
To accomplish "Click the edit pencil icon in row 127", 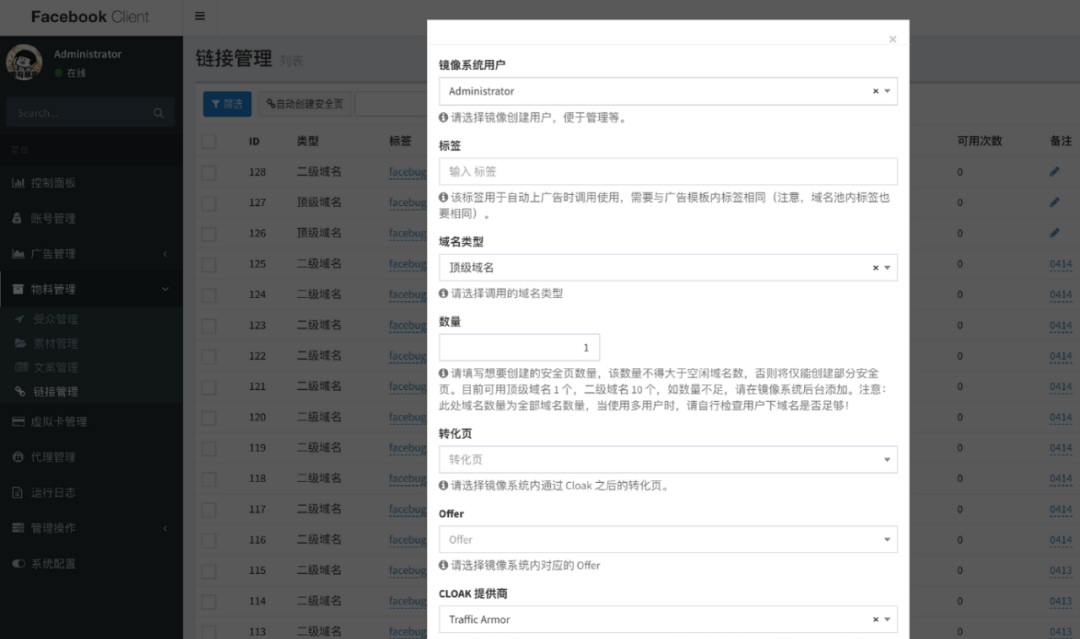I will point(1055,202).
